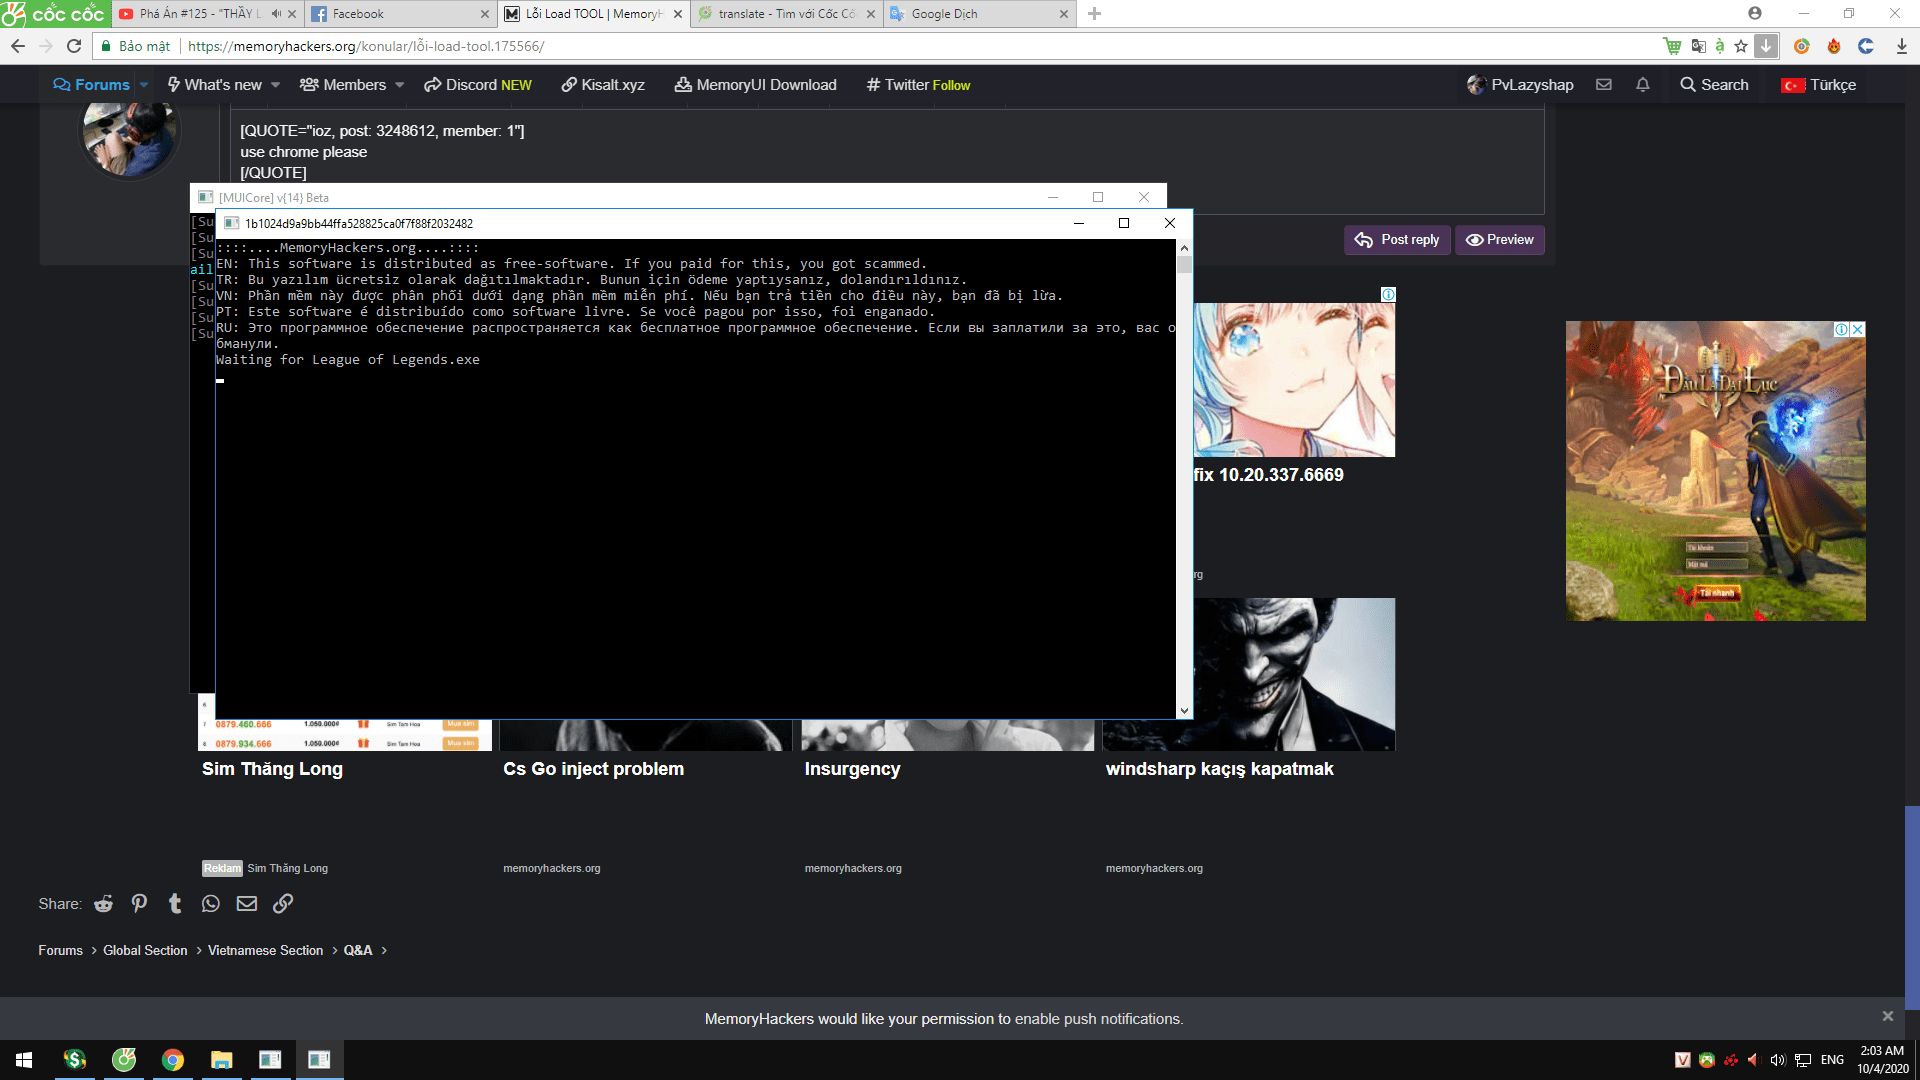Viewport: 1920px width, 1080px height.
Task: Click the browser back arrow
Action: click(18, 46)
